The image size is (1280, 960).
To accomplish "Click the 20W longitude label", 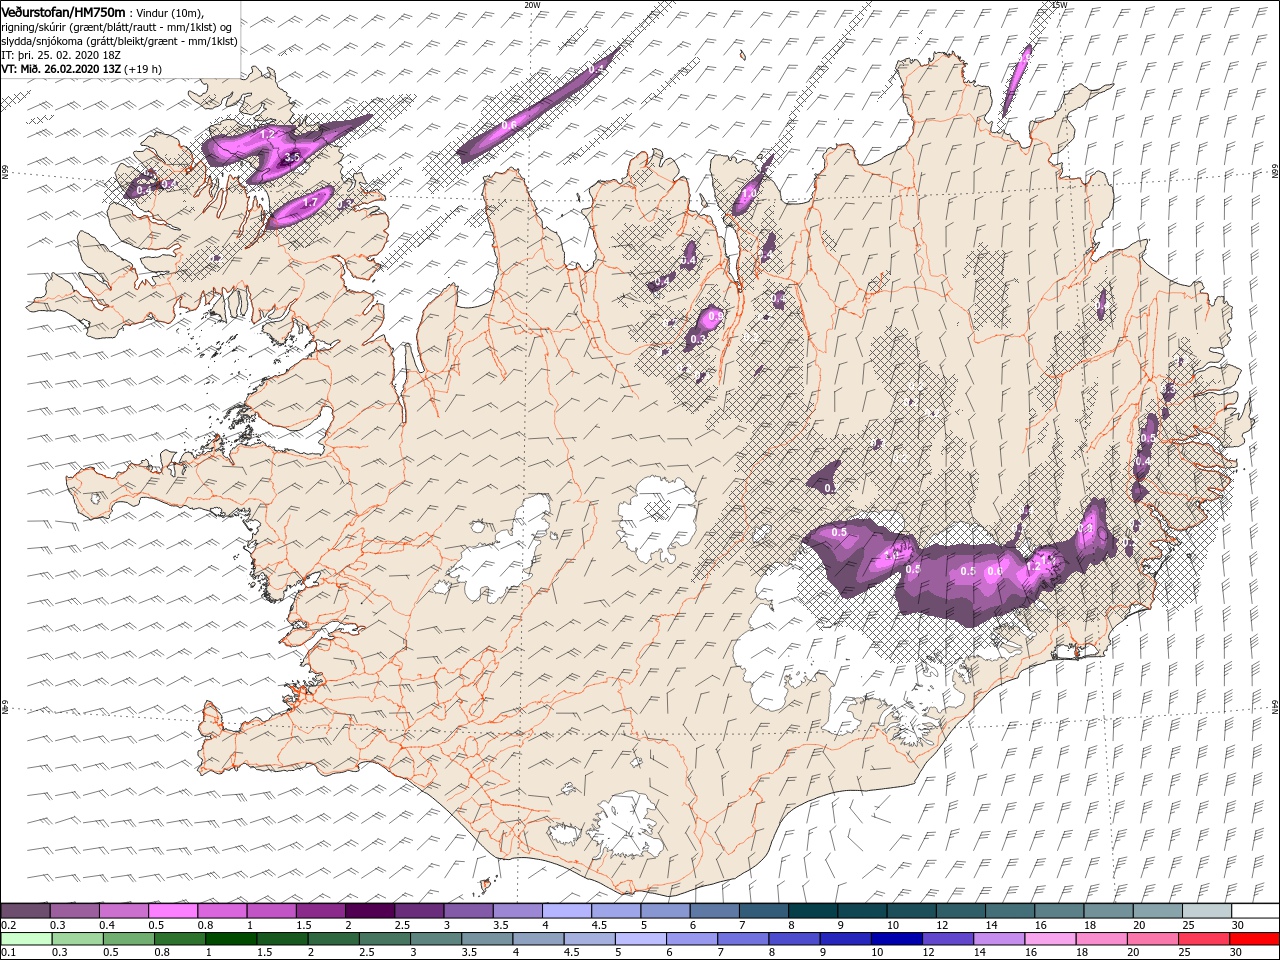I will [532, 4].
